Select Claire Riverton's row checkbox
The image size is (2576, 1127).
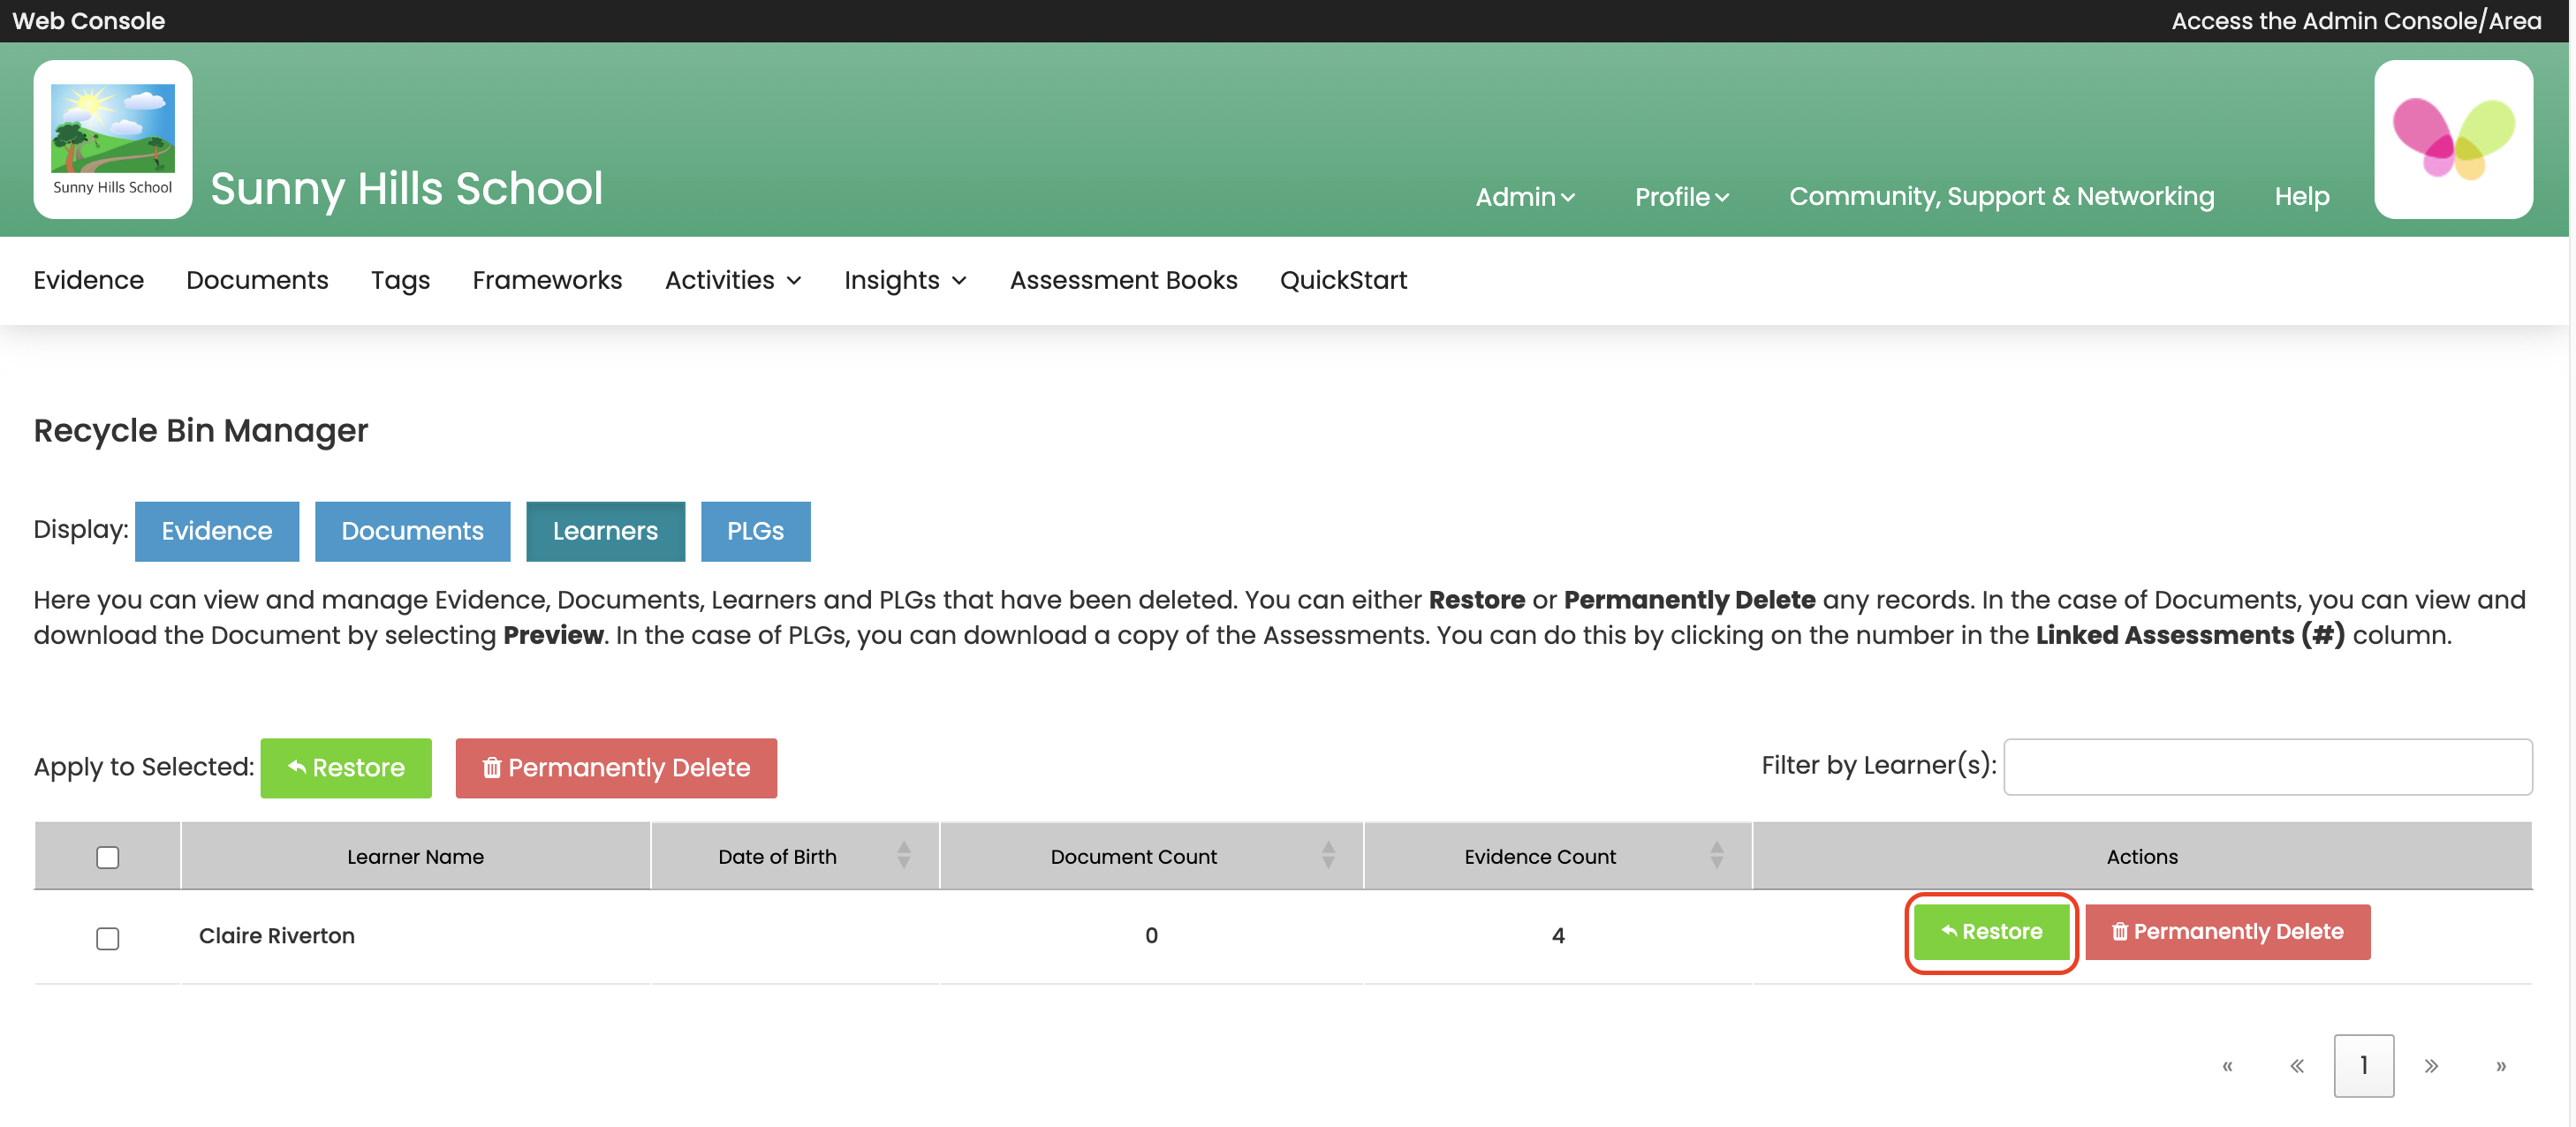pyautogui.click(x=107, y=937)
